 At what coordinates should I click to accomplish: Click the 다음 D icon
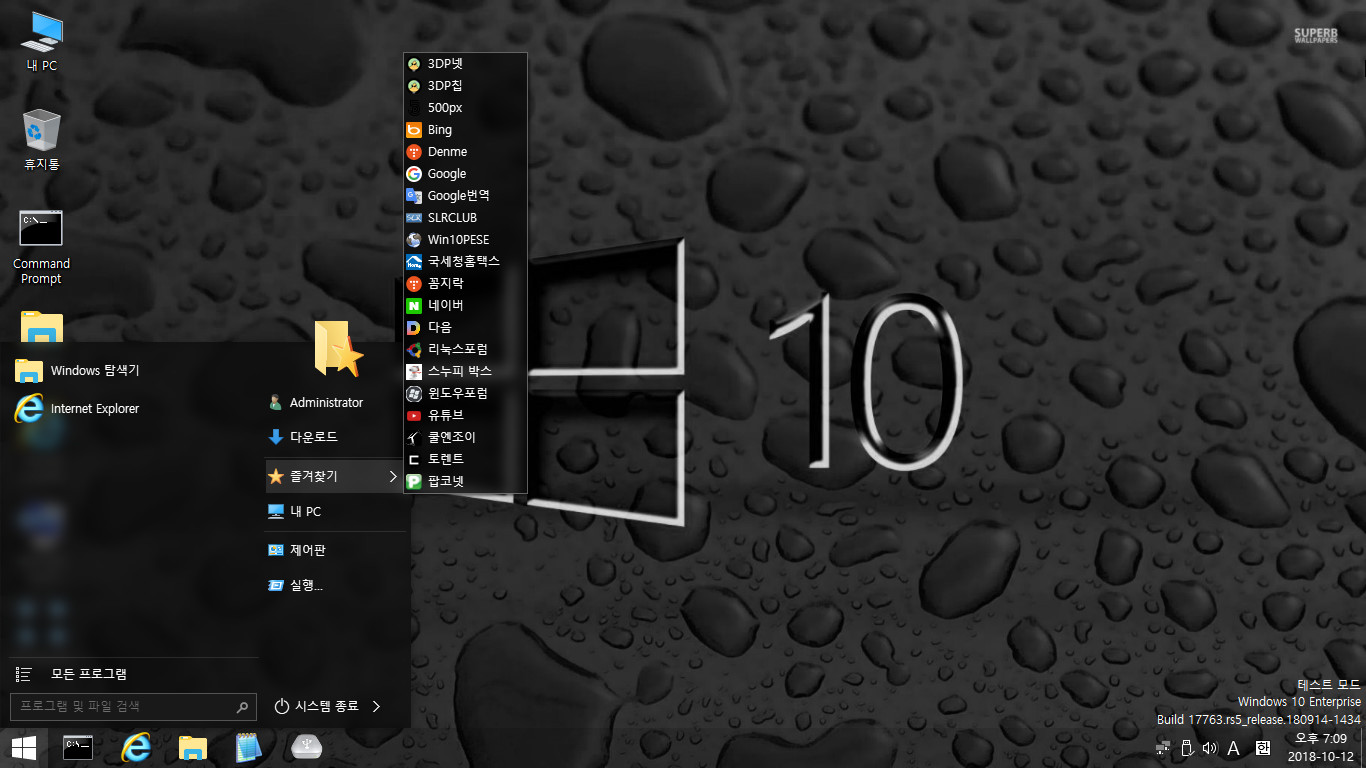pos(414,328)
